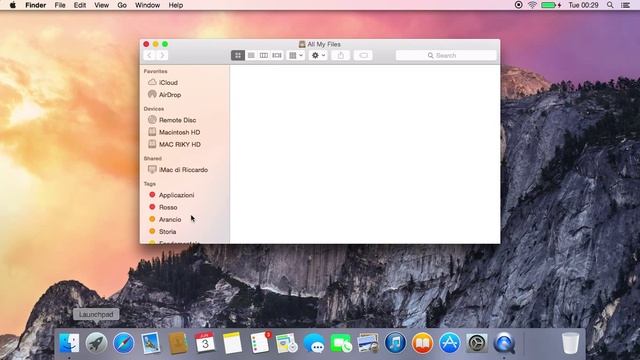Open QuickTime Player from the Dock

coord(504,343)
